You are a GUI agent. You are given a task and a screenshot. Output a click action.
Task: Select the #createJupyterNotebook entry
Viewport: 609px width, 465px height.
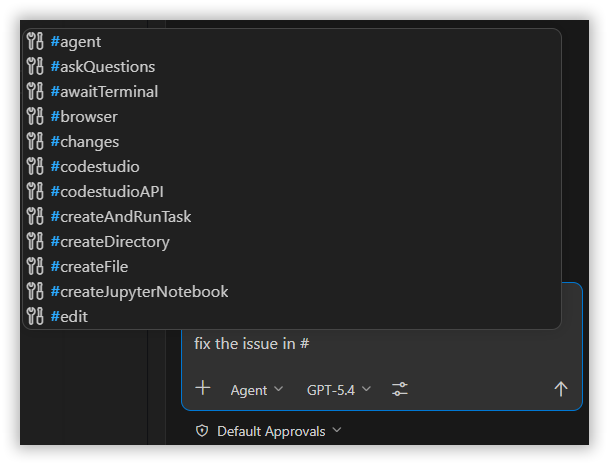point(292,291)
